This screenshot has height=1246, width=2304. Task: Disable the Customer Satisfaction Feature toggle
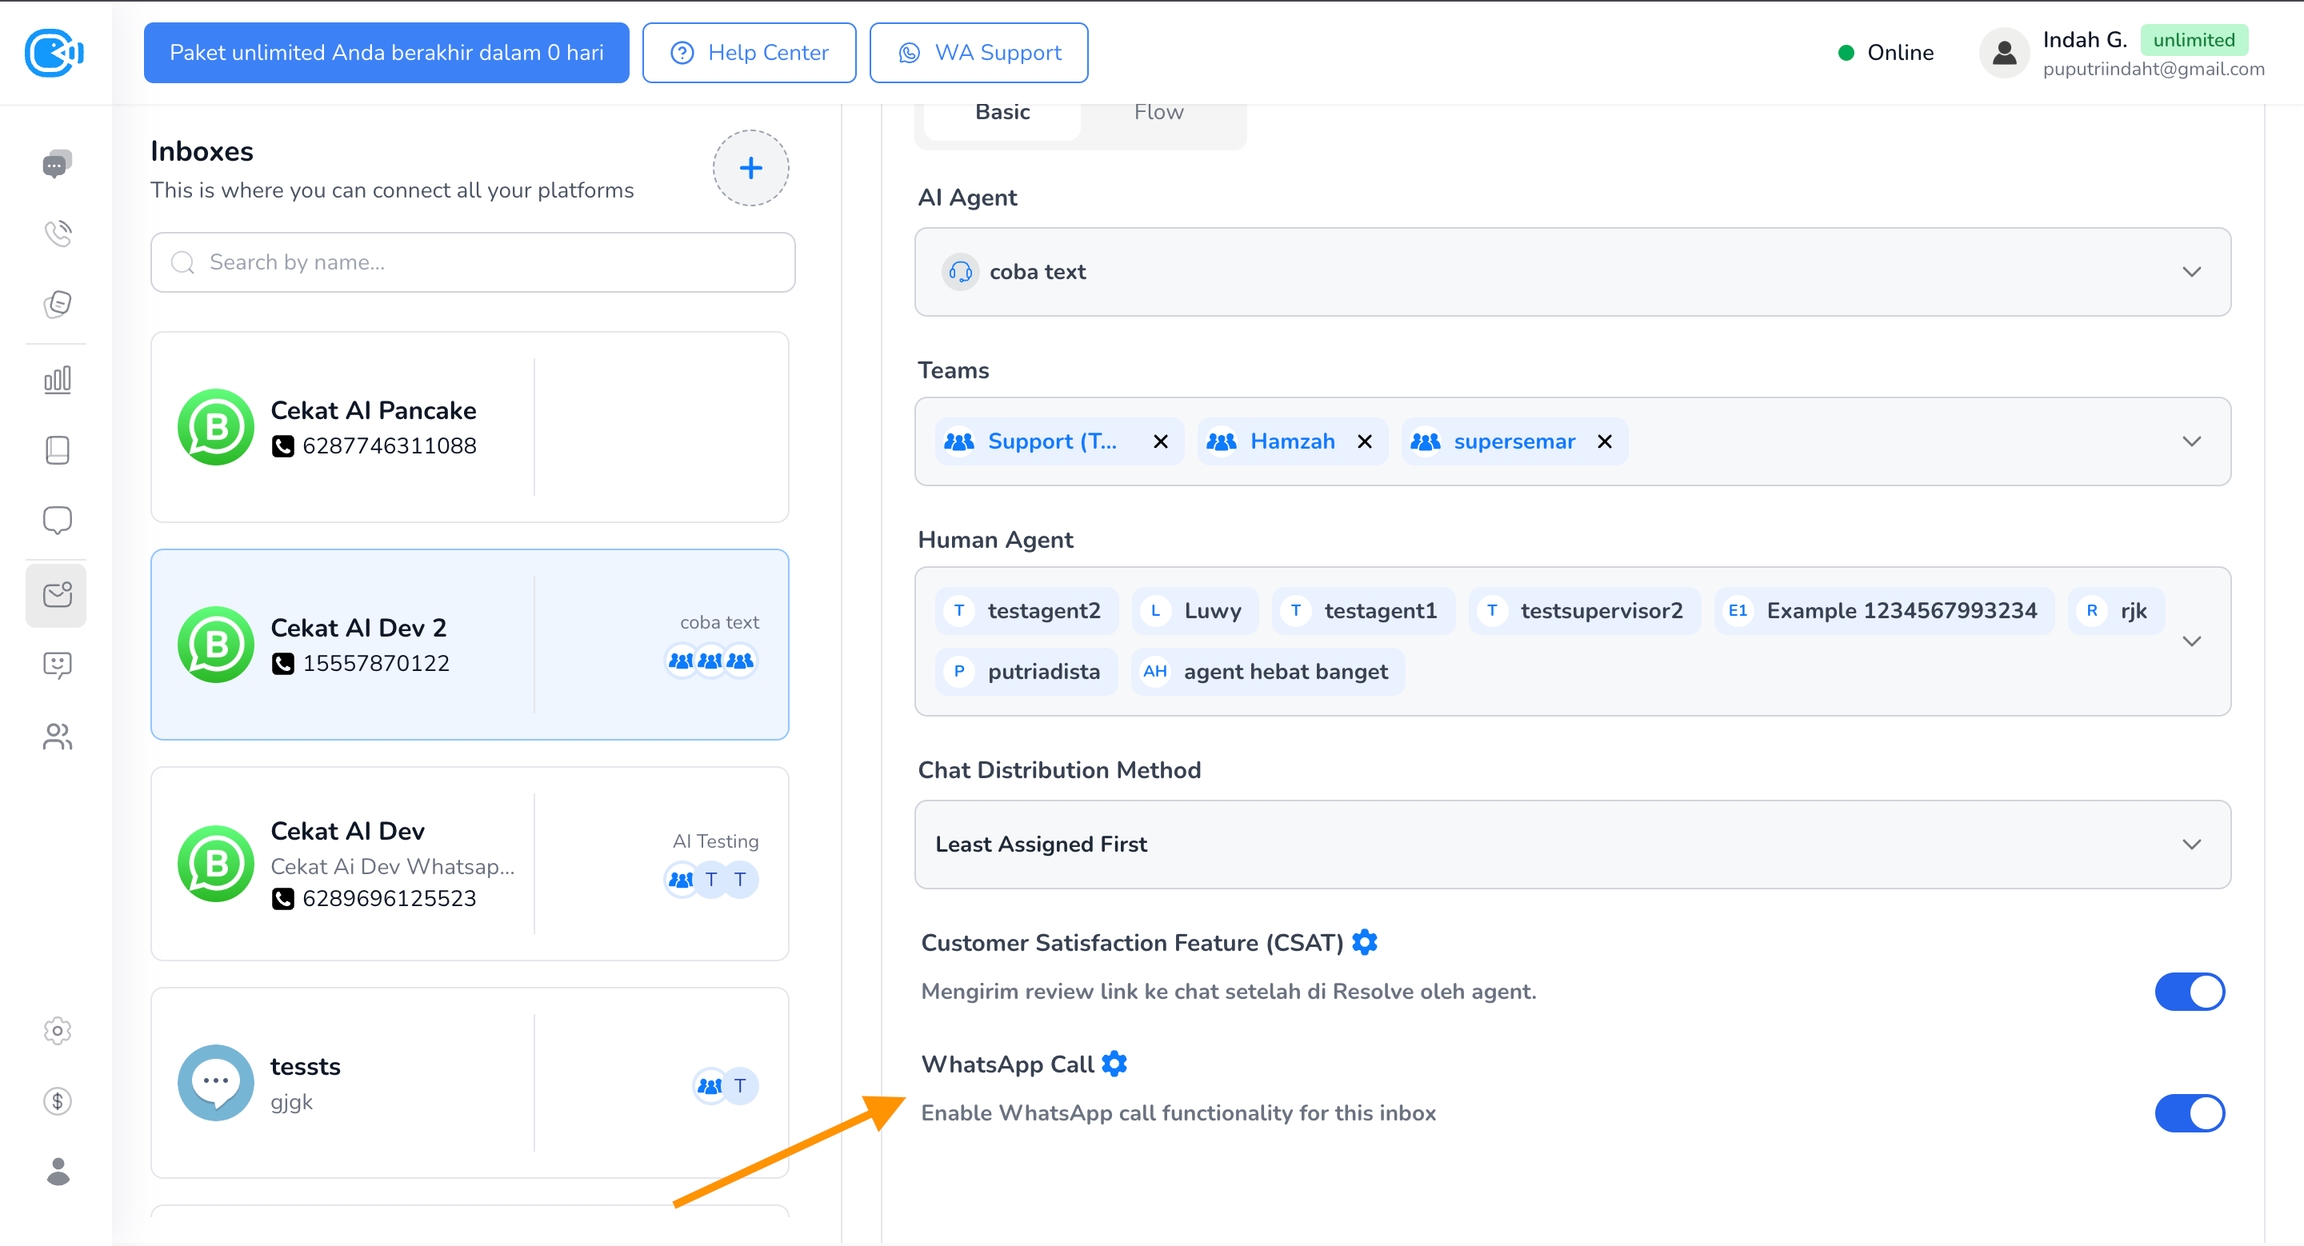coord(2189,992)
